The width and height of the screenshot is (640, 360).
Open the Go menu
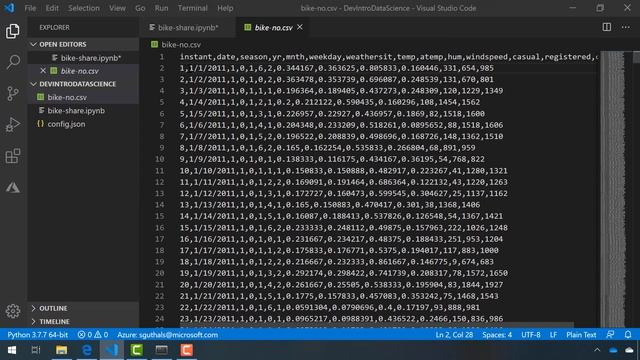(x=140, y=8)
